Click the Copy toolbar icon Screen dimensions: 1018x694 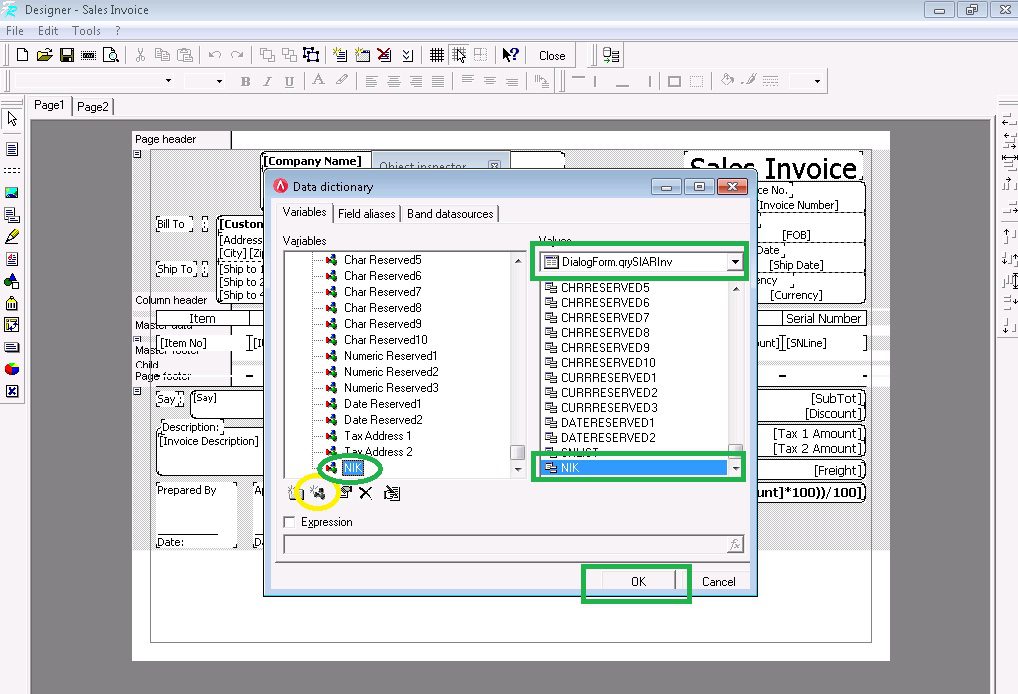tap(165, 55)
